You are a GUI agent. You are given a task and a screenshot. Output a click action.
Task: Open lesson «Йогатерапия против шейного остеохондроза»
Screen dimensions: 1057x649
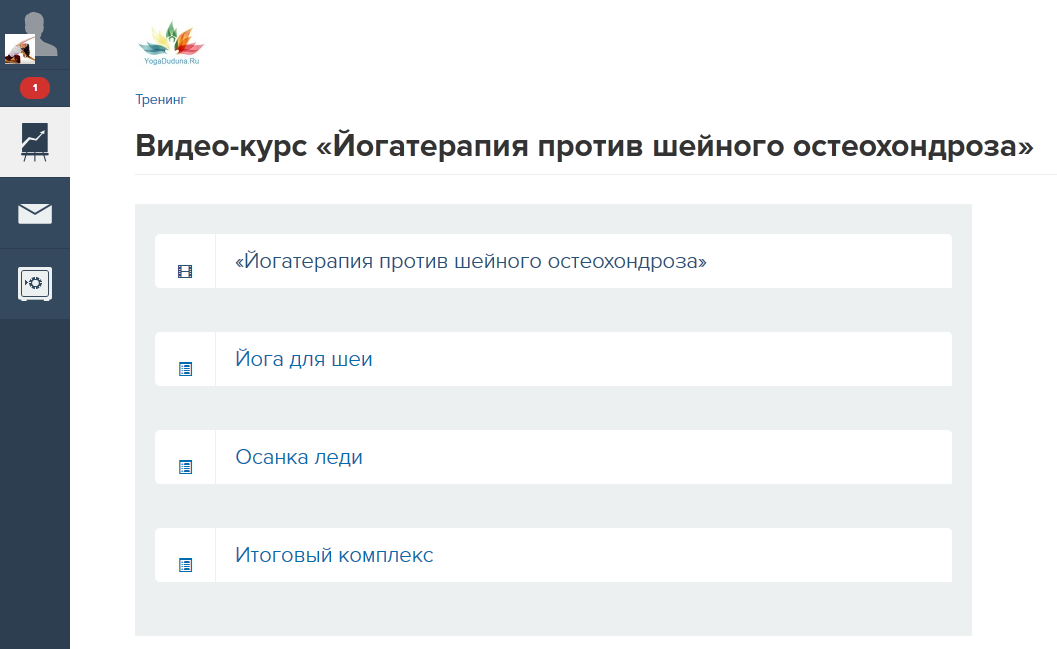pos(471,261)
